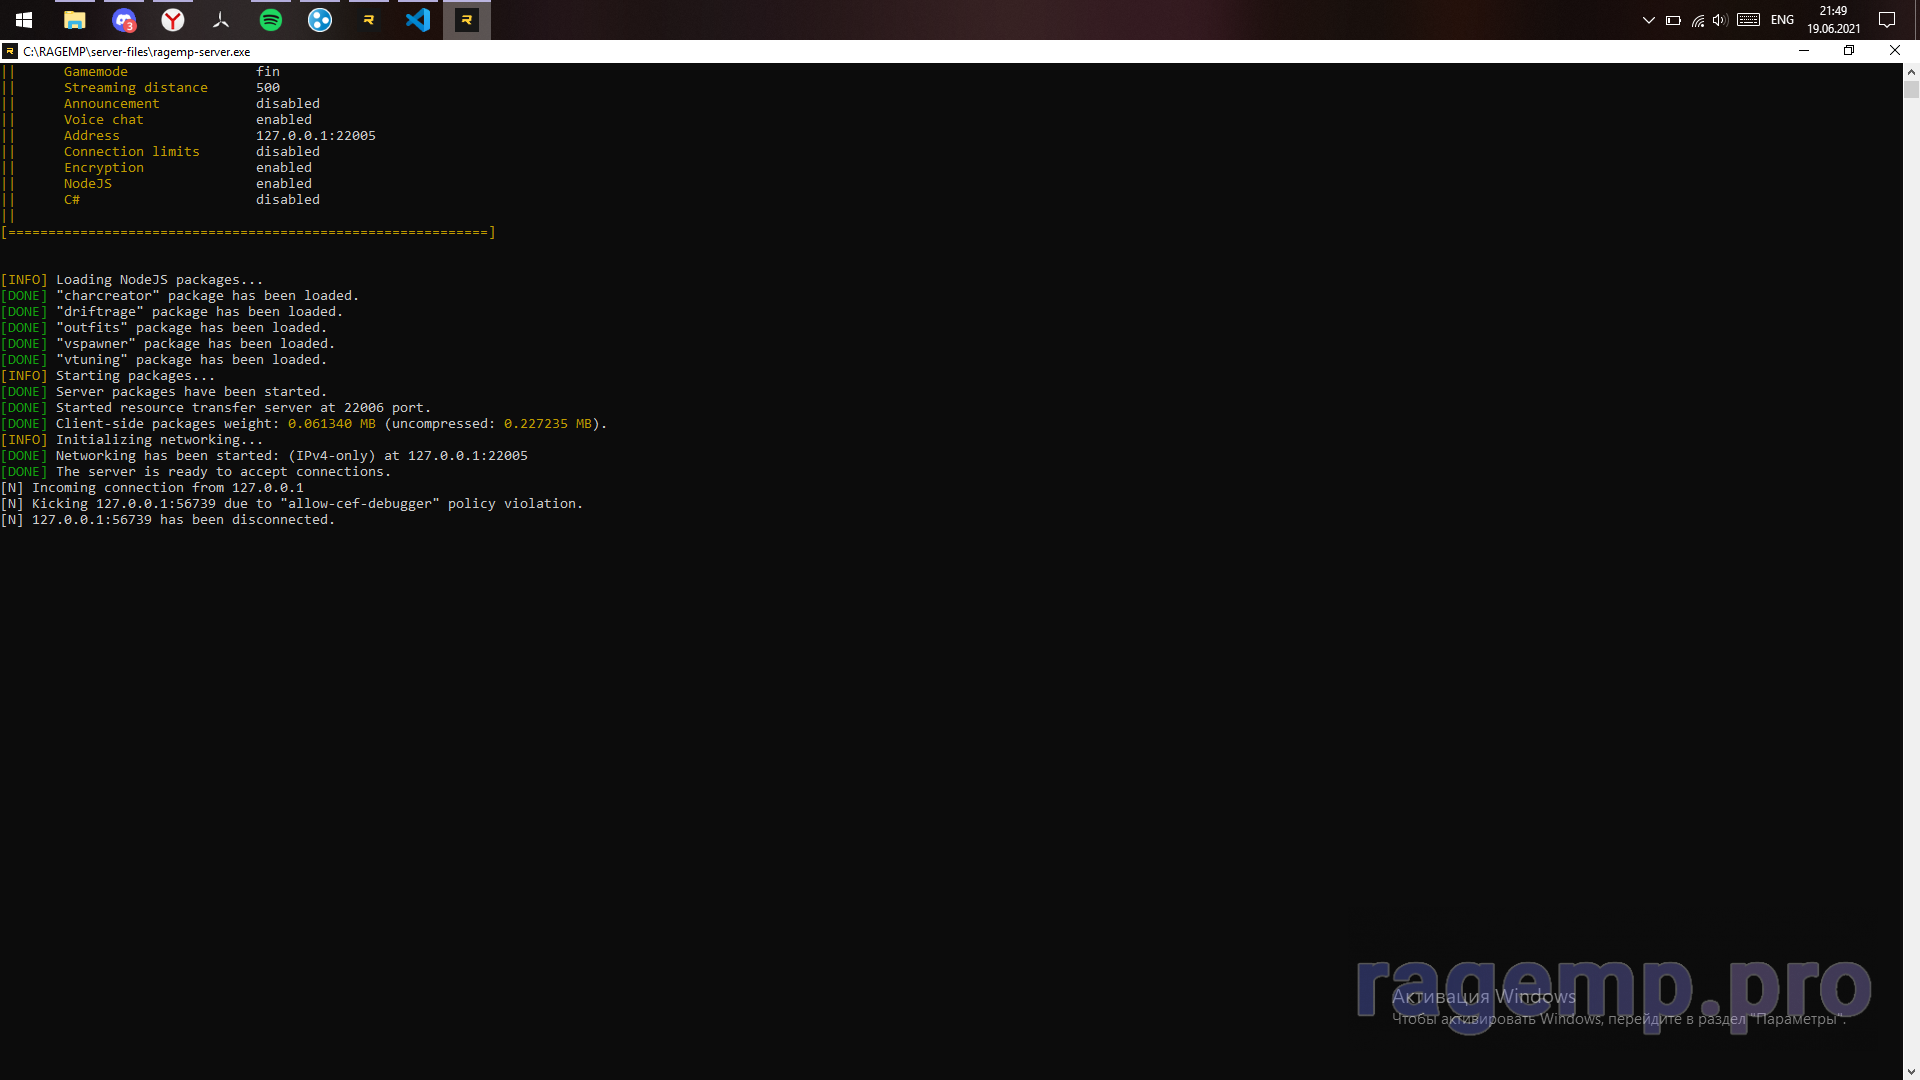Click the 'Initializing networking...' line
This screenshot has width=1920, height=1080.
tap(132, 440)
